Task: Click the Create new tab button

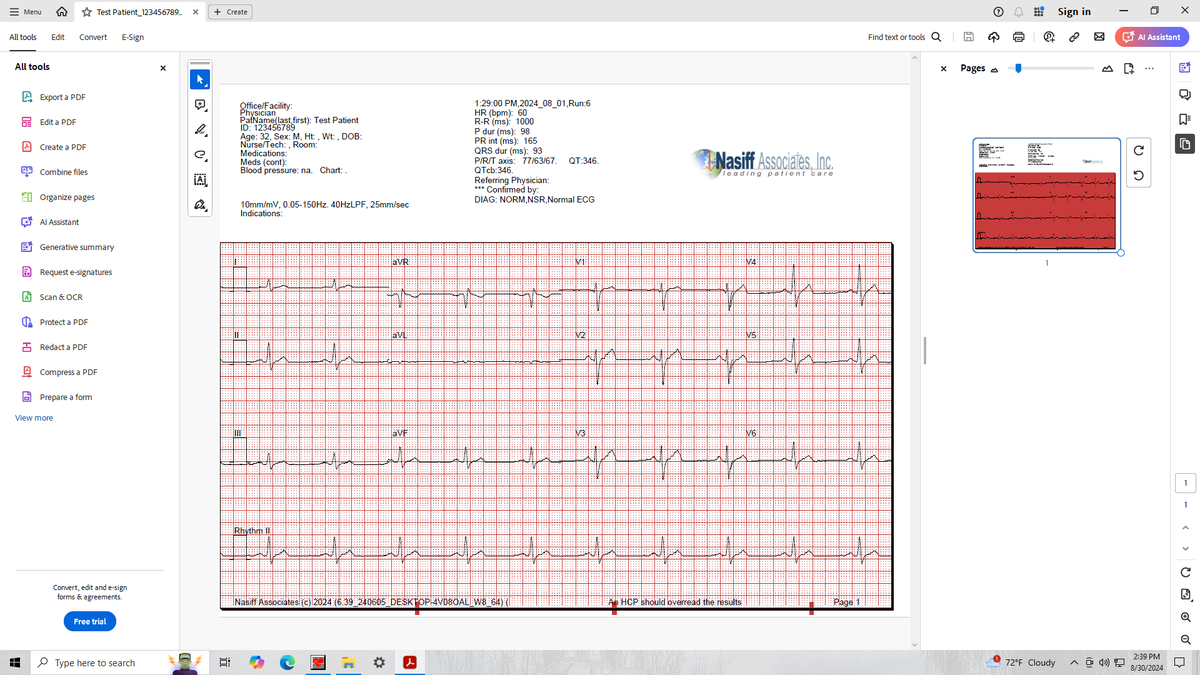Action: click(231, 12)
